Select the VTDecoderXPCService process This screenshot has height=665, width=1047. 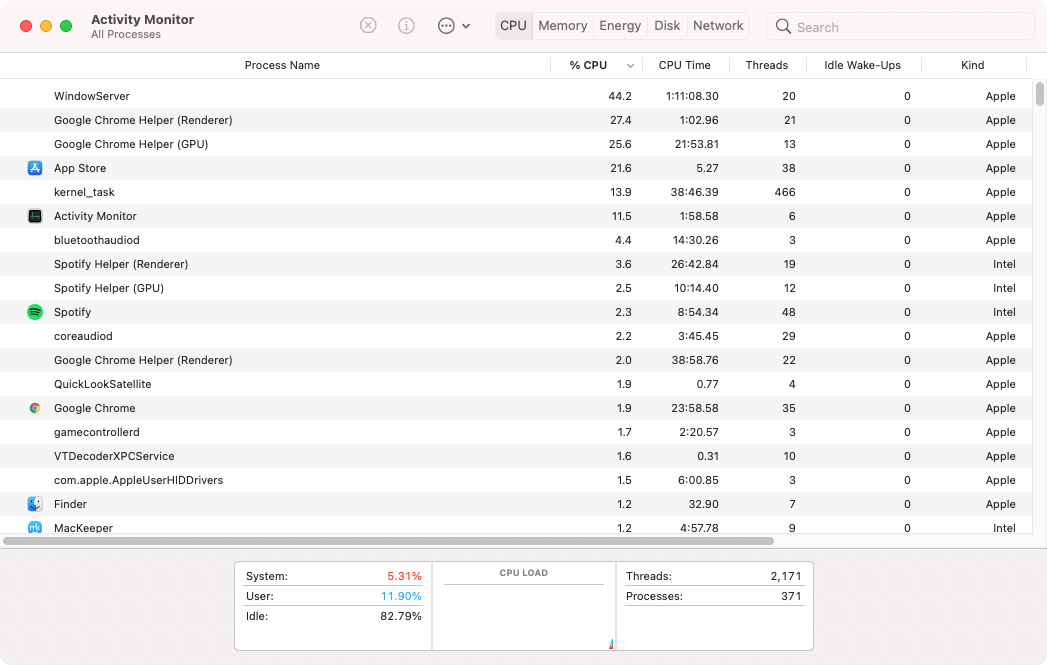point(514,456)
